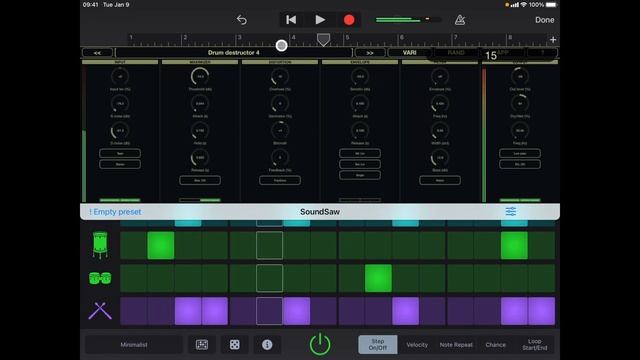640x360 pixels.
Task: Adjust the Dry/Wet knob in the output section
Action: (x=520, y=104)
